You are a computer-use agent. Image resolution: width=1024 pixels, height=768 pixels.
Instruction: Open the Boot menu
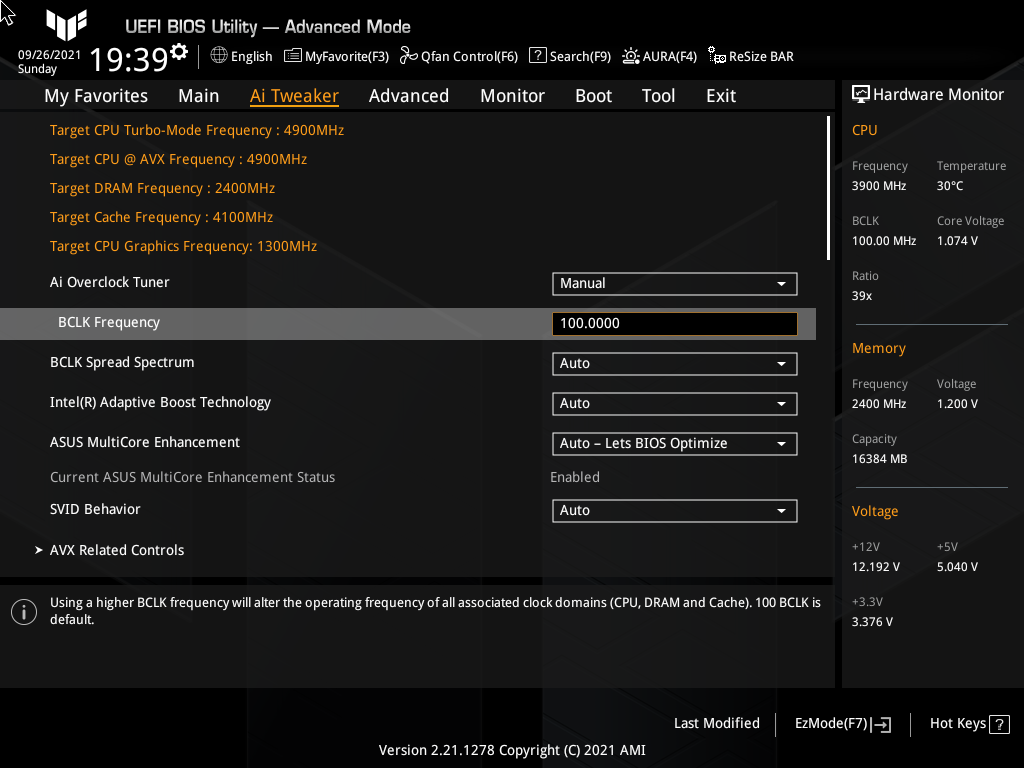593,95
